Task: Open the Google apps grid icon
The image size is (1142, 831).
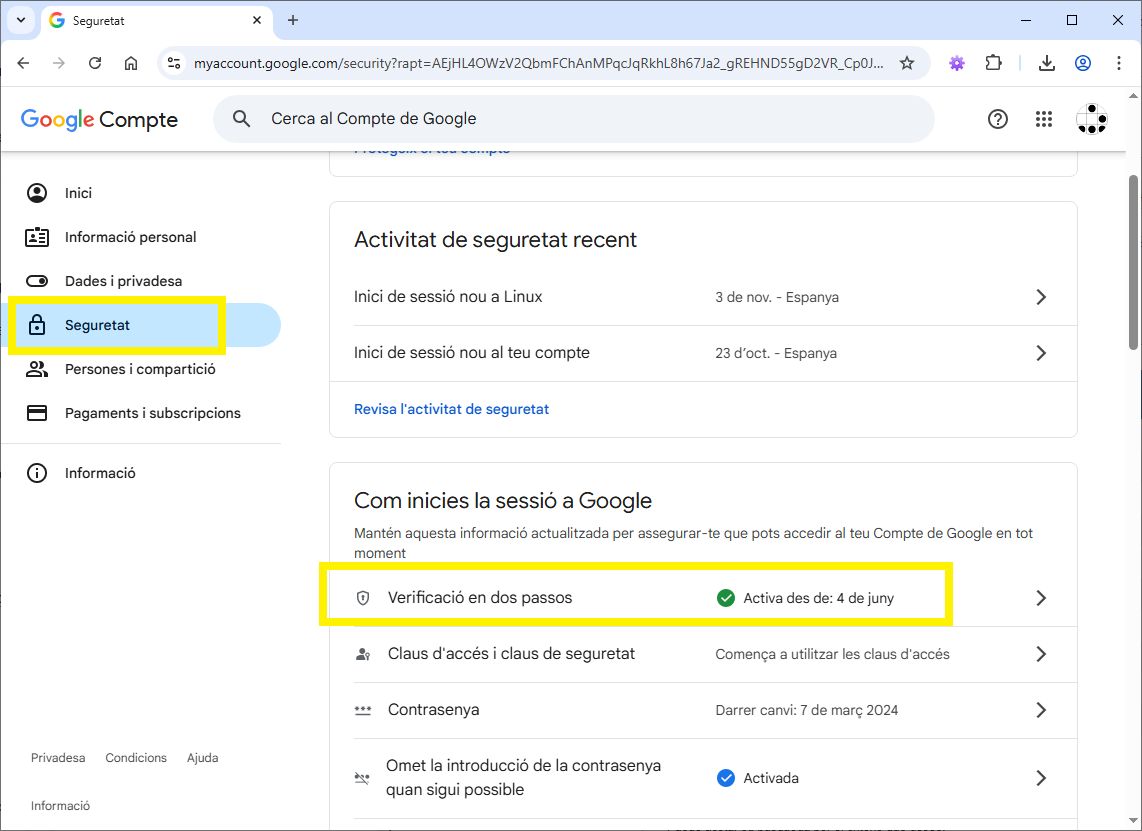Action: coord(1044,119)
